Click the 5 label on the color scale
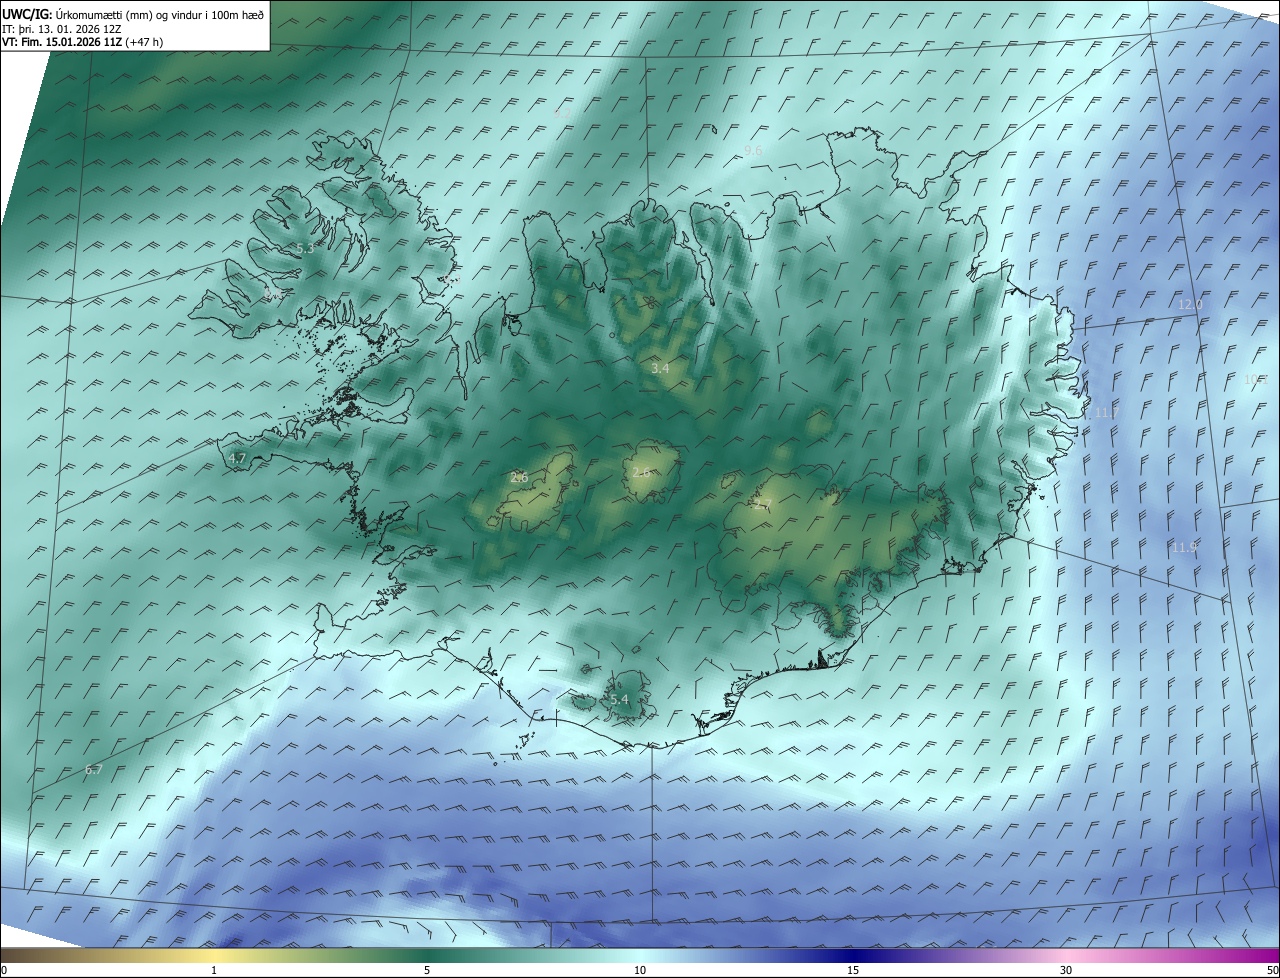The width and height of the screenshot is (1280, 978). pos(427,971)
